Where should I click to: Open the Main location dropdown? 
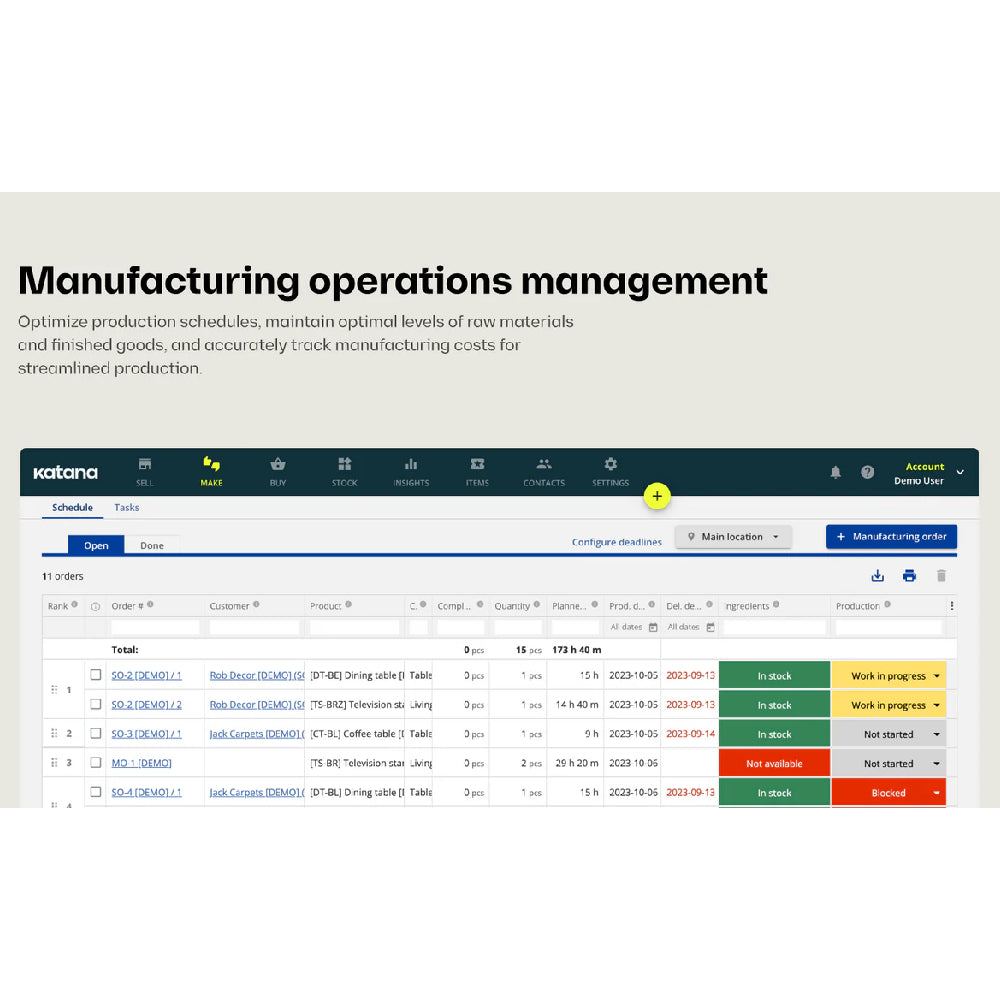pos(733,537)
